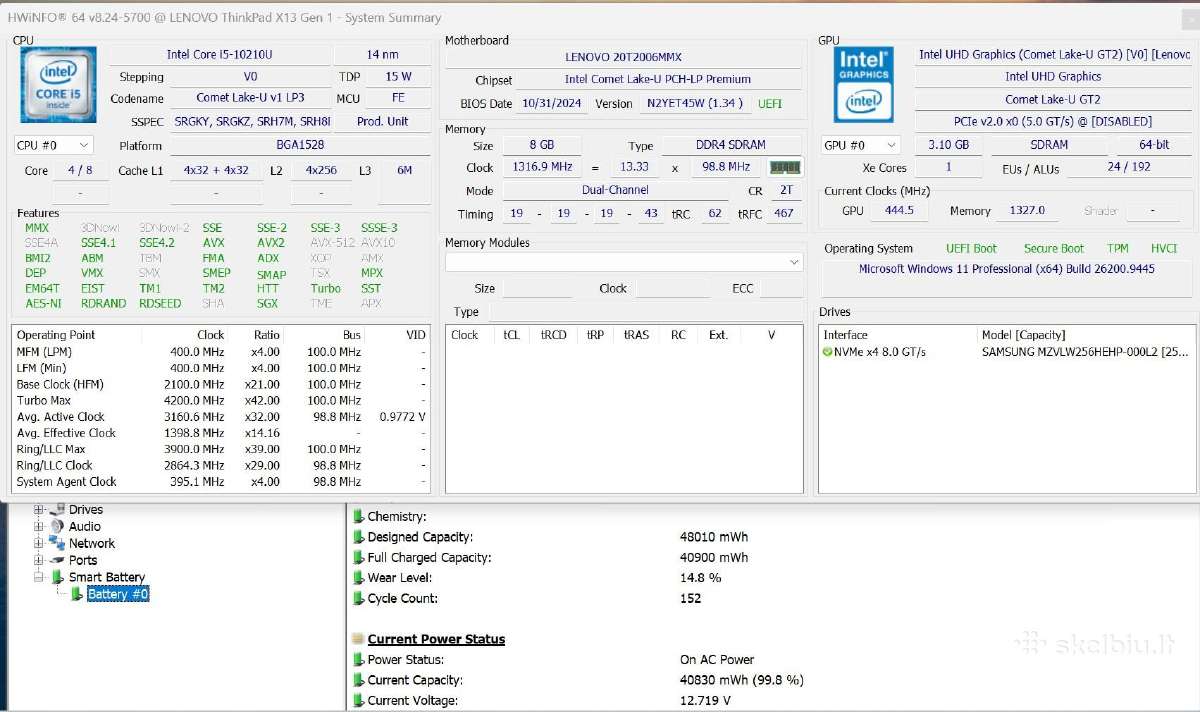
Task: Click the Avg. Effective Clock row
Action: click(x=221, y=433)
